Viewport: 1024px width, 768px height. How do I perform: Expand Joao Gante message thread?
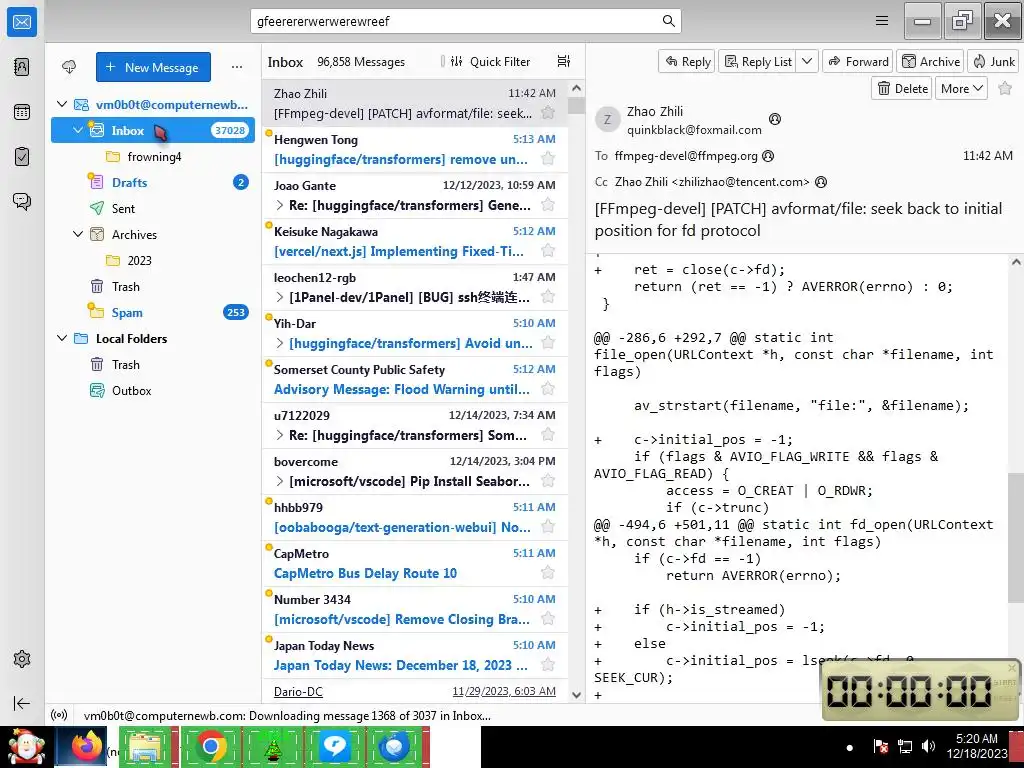point(280,205)
